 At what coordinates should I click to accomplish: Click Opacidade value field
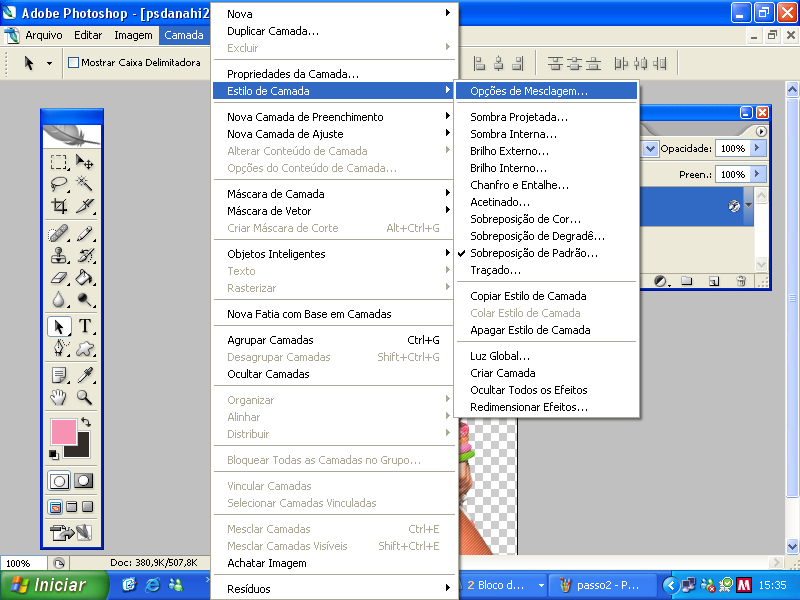pyautogui.click(x=733, y=148)
